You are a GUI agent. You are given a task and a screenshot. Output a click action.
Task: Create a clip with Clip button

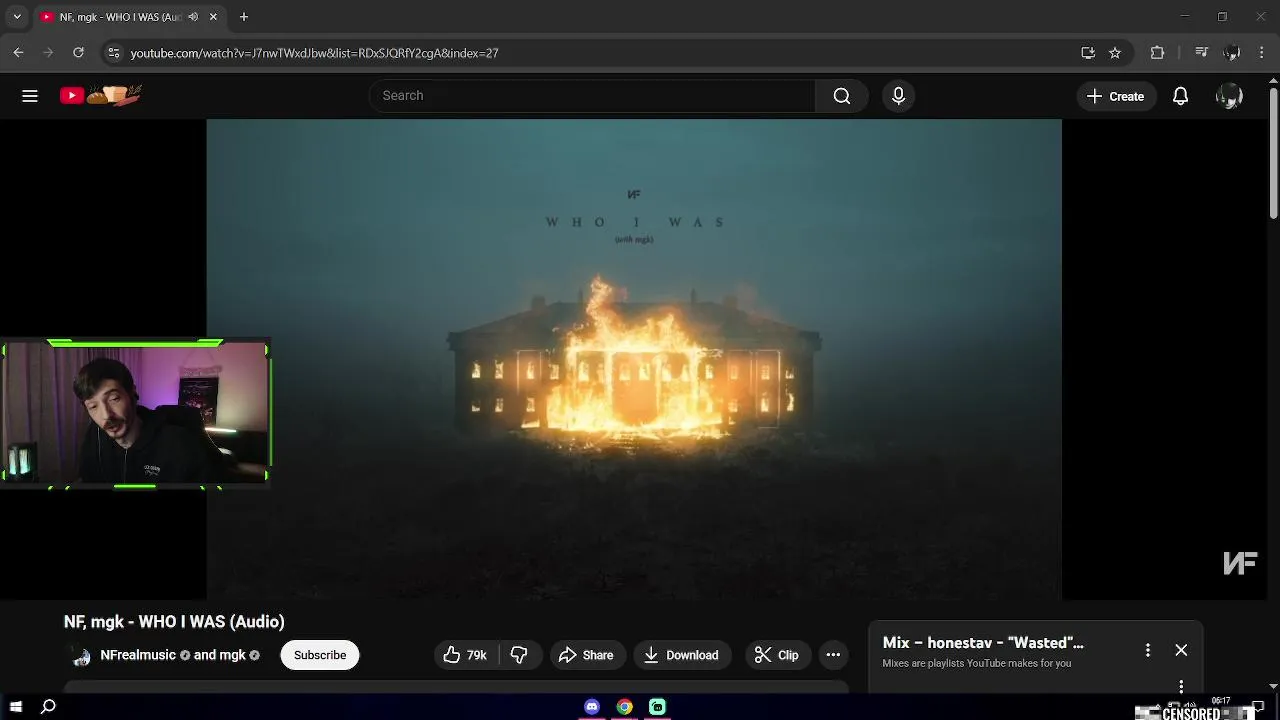point(777,655)
